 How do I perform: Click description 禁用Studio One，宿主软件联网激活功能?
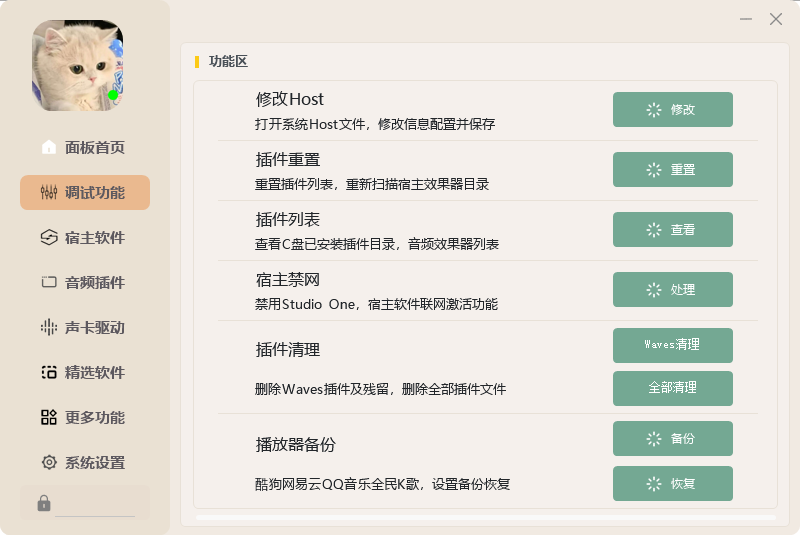point(377,304)
